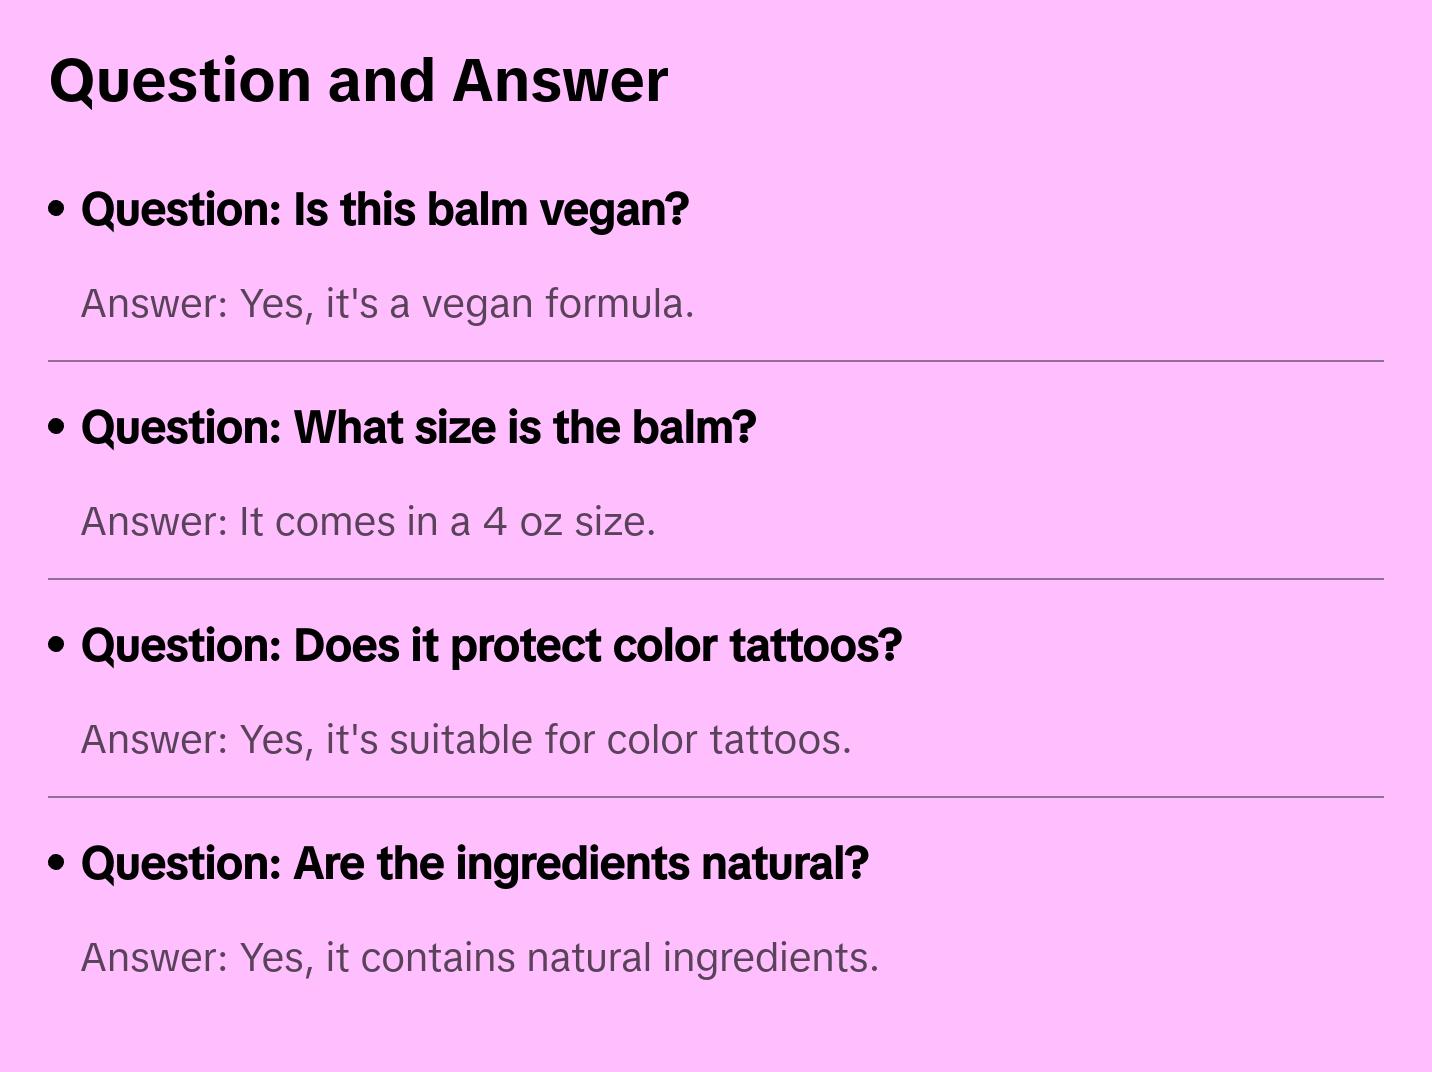Click the divider line below the vegan answer
The width and height of the screenshot is (1432, 1072).
point(716,361)
